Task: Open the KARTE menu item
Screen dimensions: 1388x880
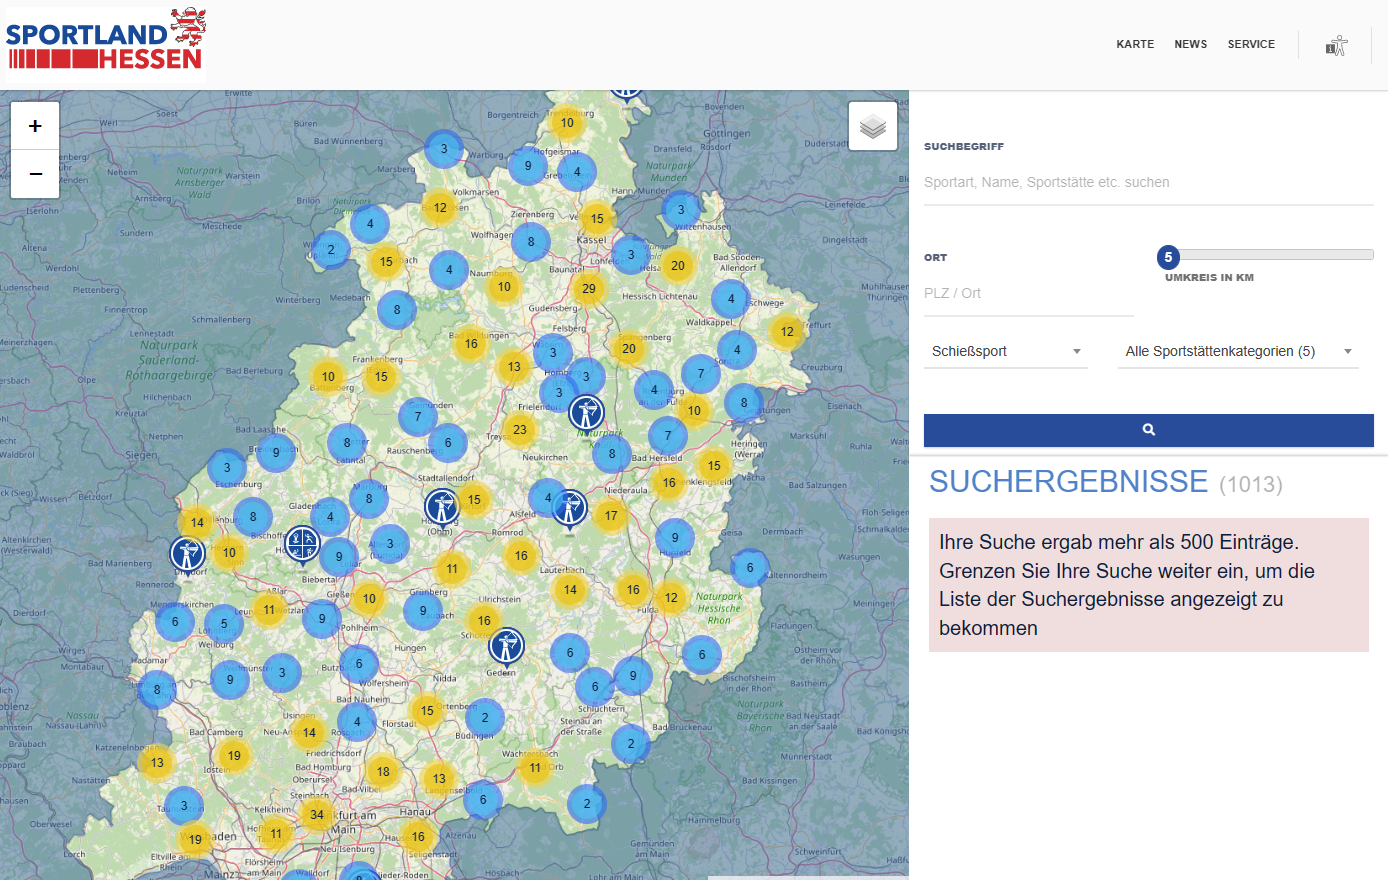Action: (1135, 44)
